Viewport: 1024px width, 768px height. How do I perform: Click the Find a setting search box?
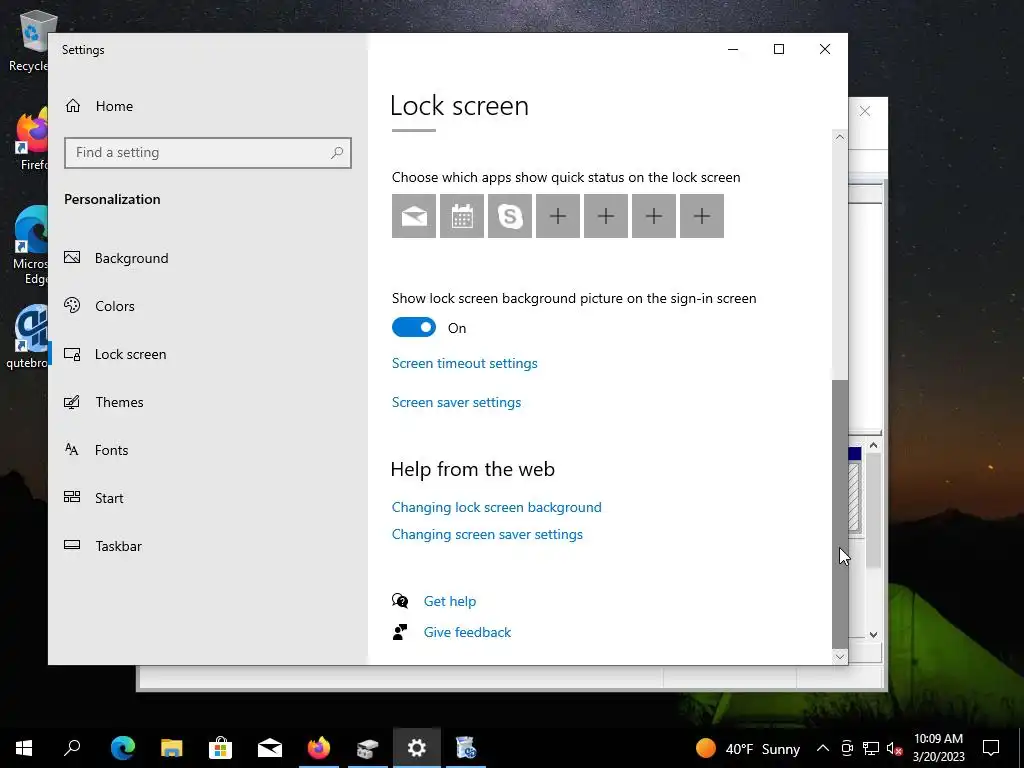point(208,153)
